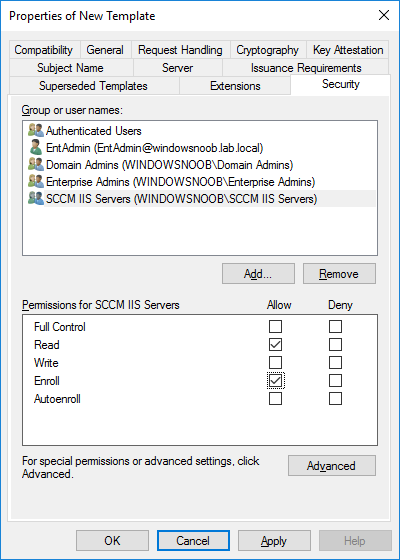Select the Authenticated Users group icon
400x560 pixels.
coord(36,130)
